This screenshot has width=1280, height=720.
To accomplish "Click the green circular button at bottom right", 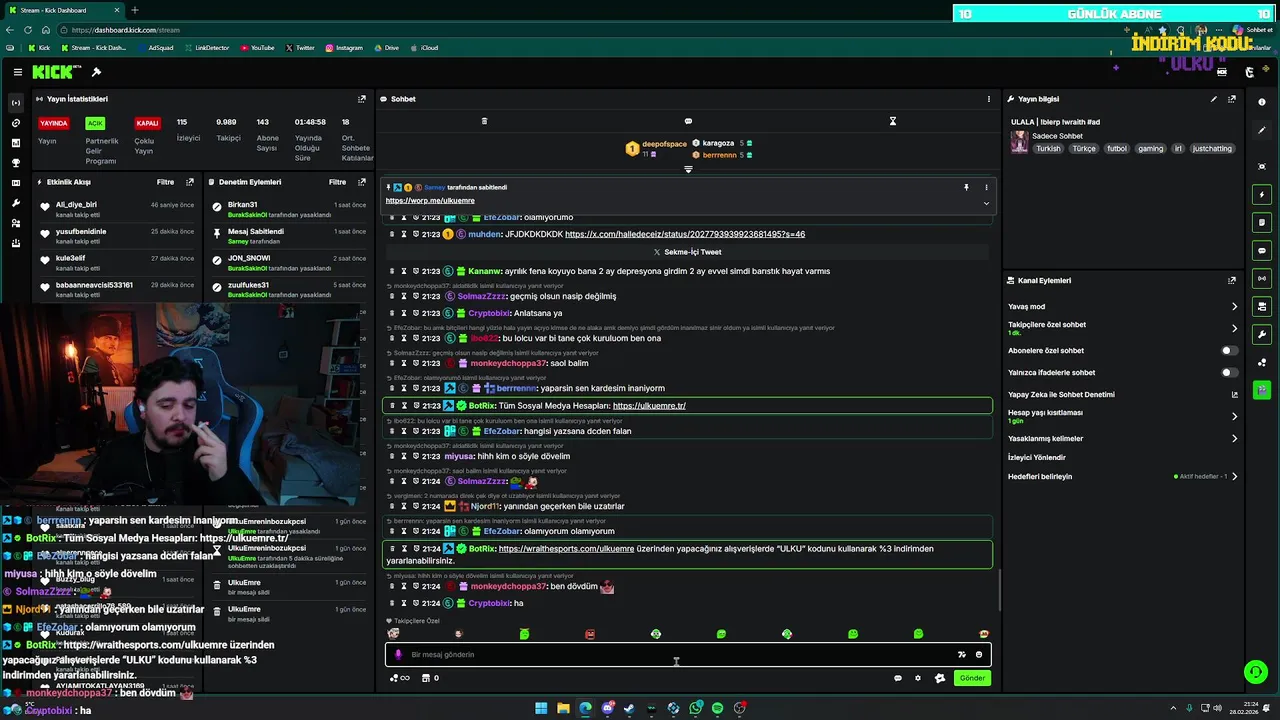I will coord(1255,672).
